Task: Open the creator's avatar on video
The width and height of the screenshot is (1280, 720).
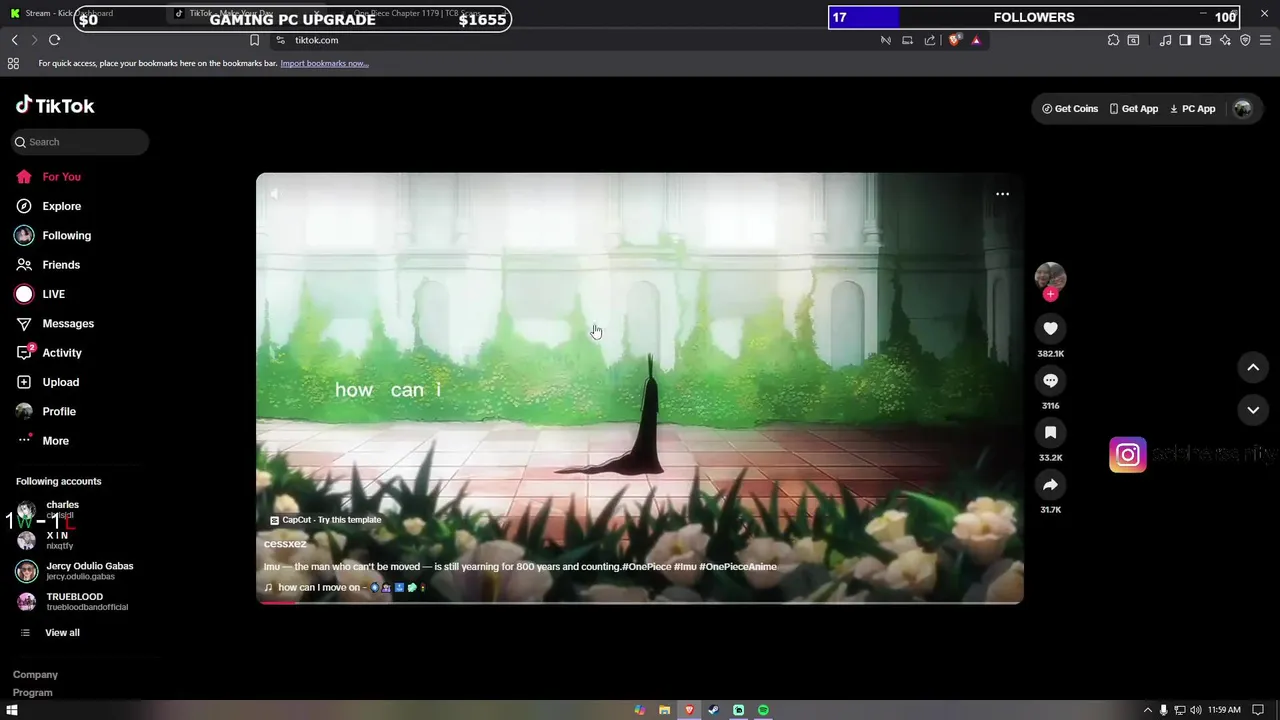Action: click(x=1050, y=276)
